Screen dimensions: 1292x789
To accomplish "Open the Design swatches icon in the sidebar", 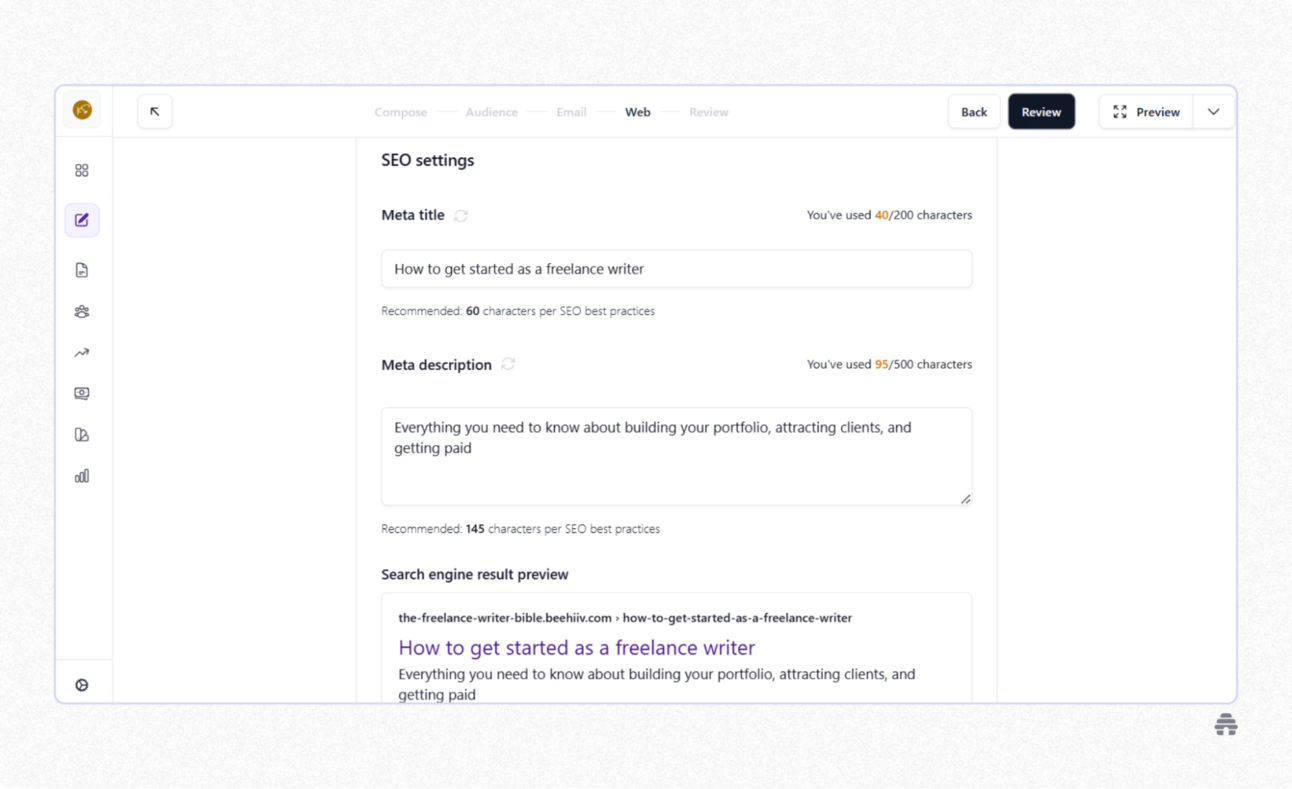I will 82,434.
